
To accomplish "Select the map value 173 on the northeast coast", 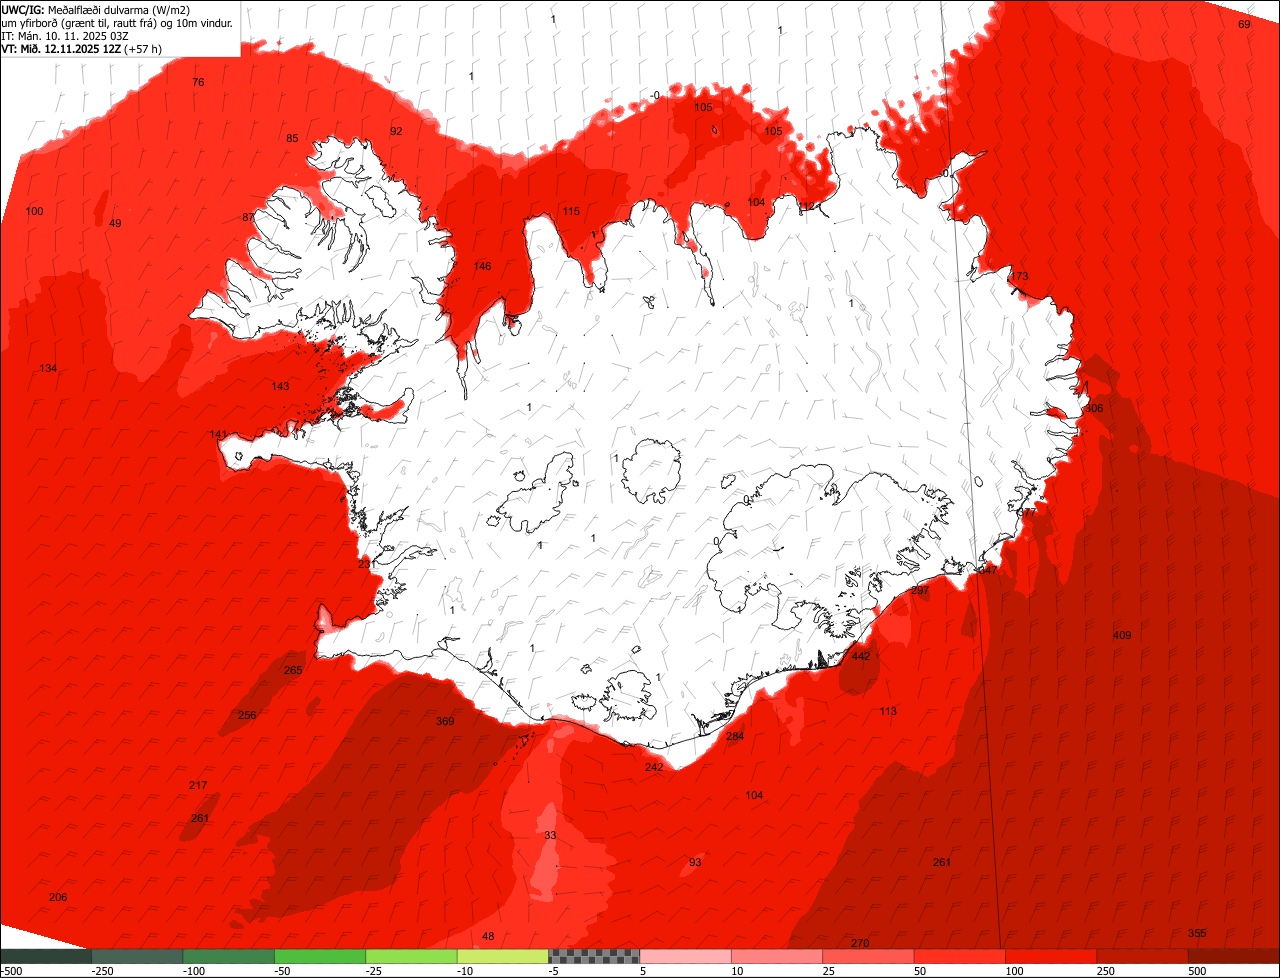I will (x=1019, y=276).
